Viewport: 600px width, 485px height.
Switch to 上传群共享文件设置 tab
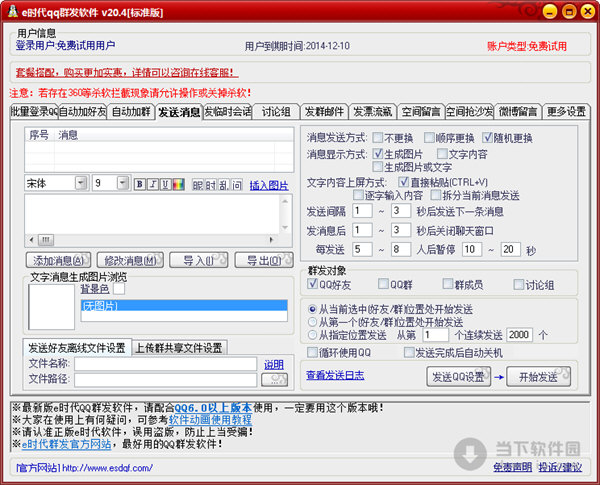coord(179,348)
